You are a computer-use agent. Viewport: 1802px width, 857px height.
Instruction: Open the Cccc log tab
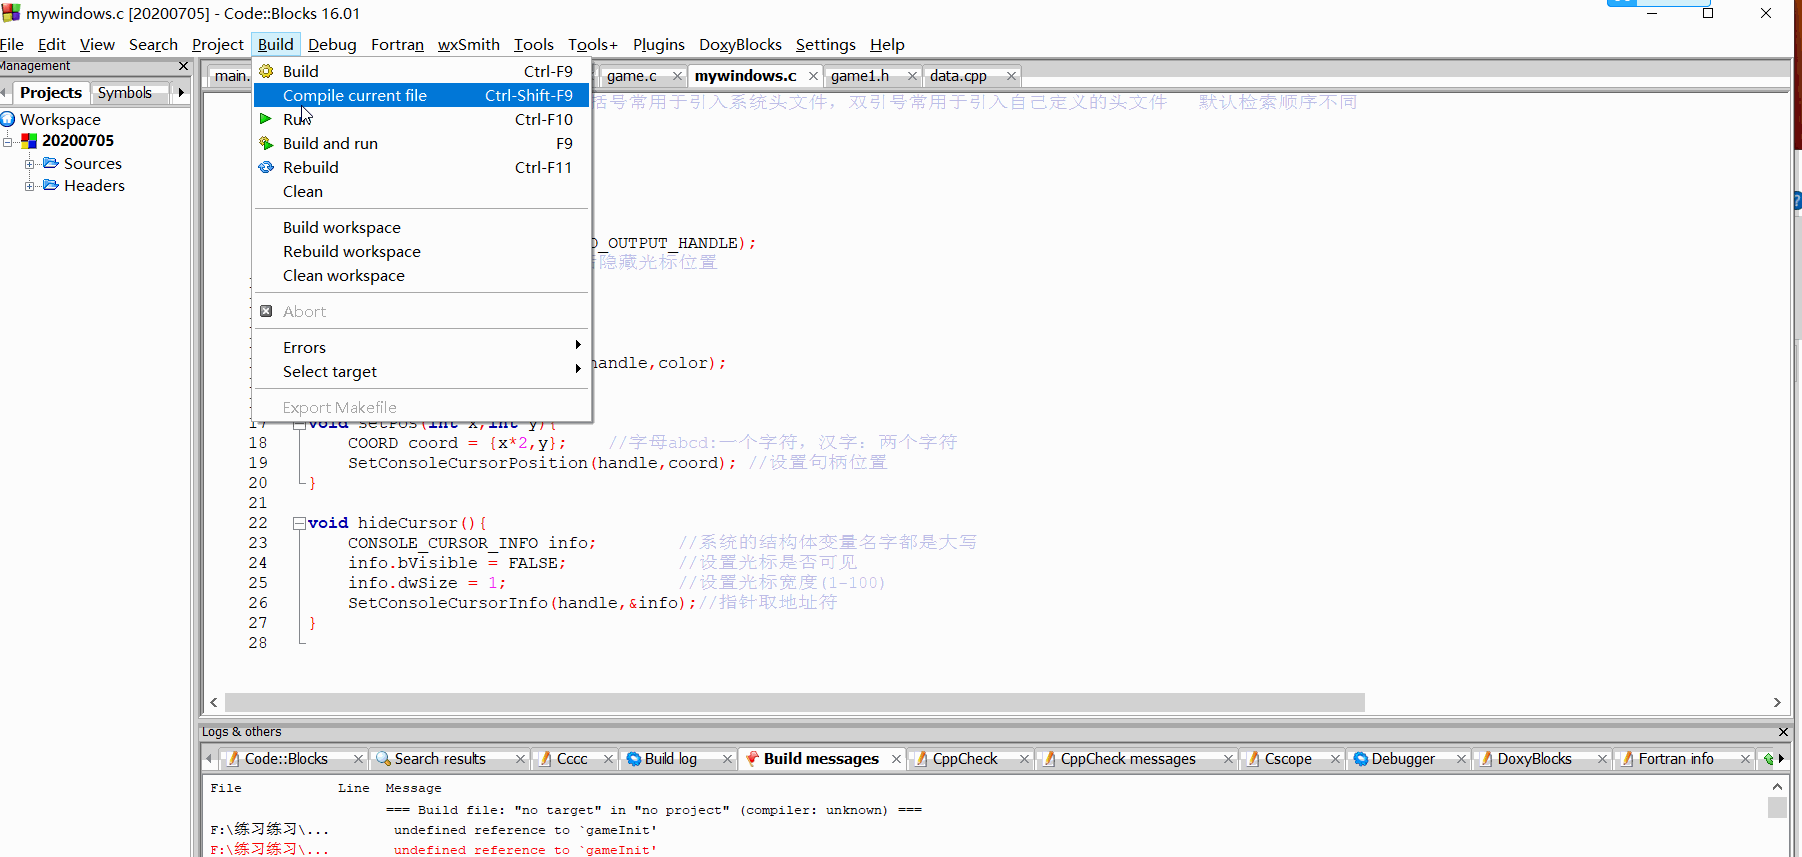pyautogui.click(x=572, y=759)
